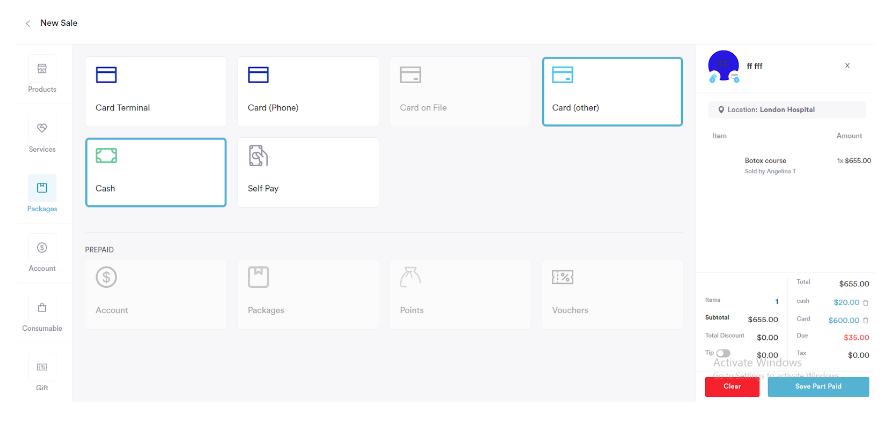Pick Cash as payment method
This screenshot has height=424, width=890.
click(x=155, y=172)
